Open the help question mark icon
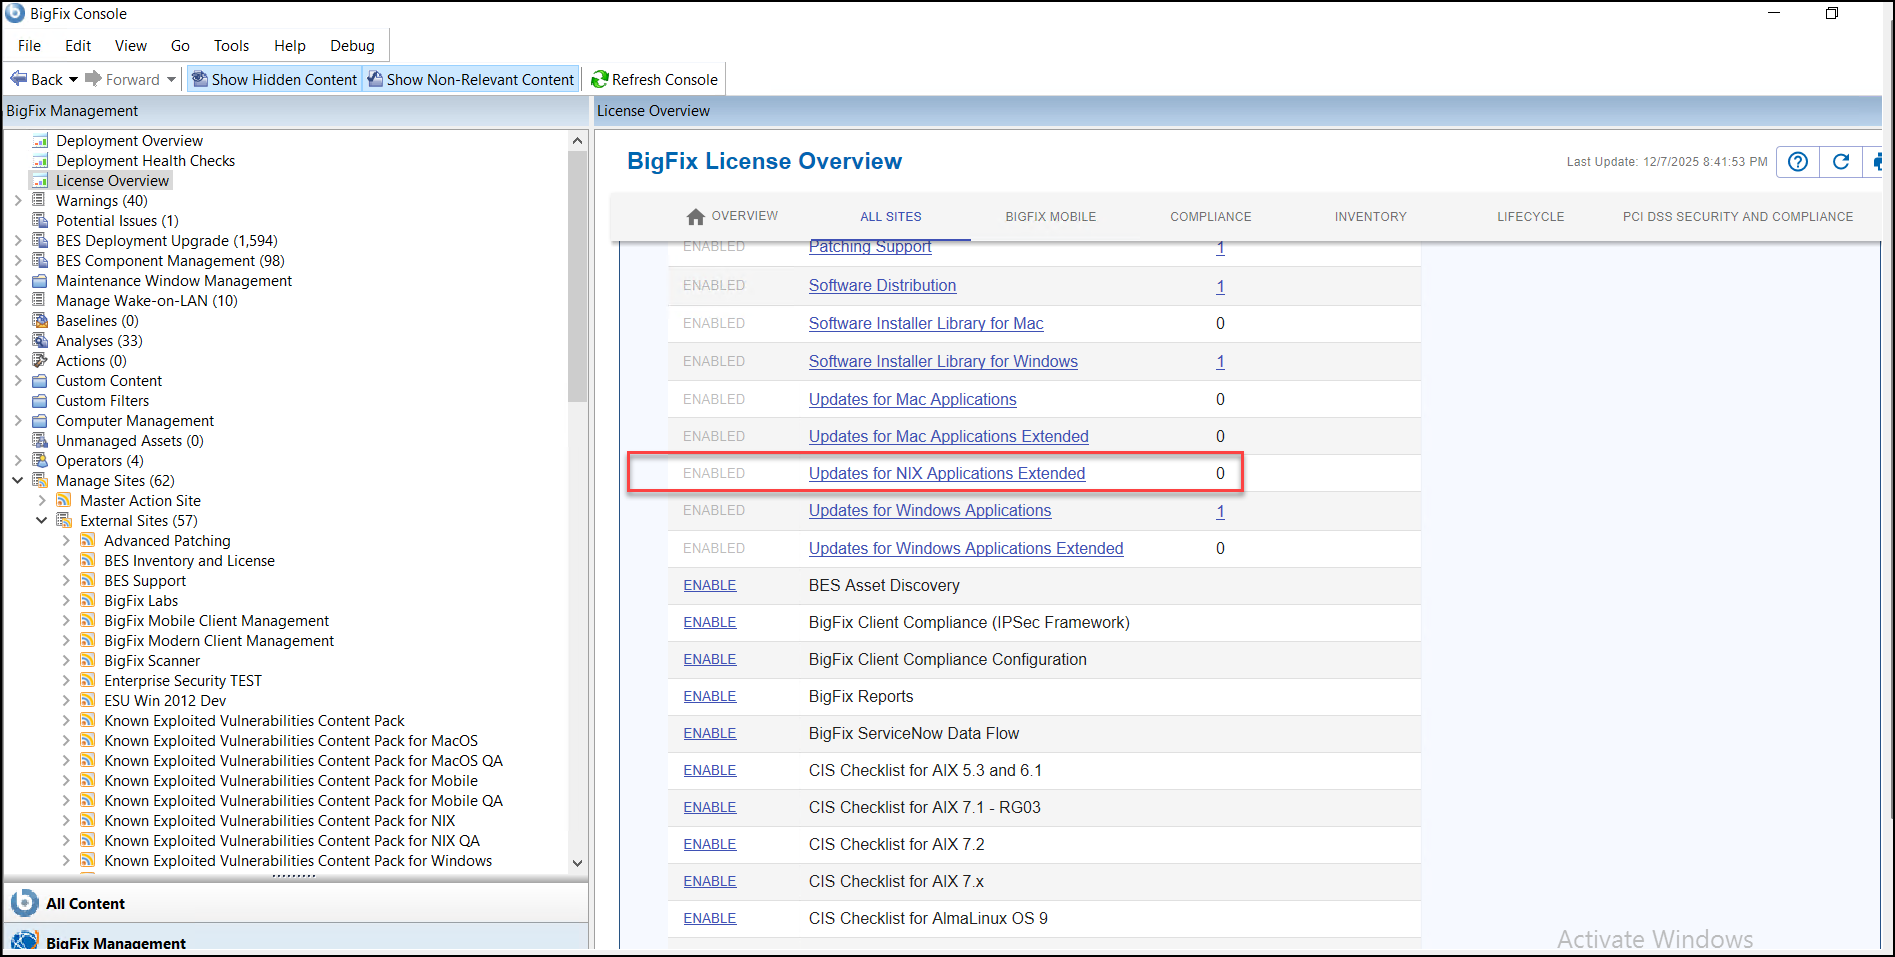 (1798, 161)
